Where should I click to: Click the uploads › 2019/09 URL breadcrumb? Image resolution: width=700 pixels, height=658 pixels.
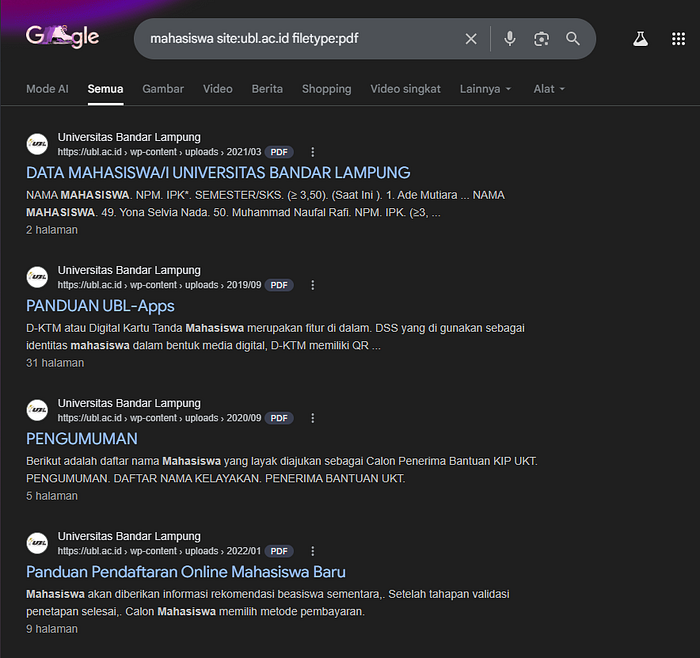click(x=223, y=285)
